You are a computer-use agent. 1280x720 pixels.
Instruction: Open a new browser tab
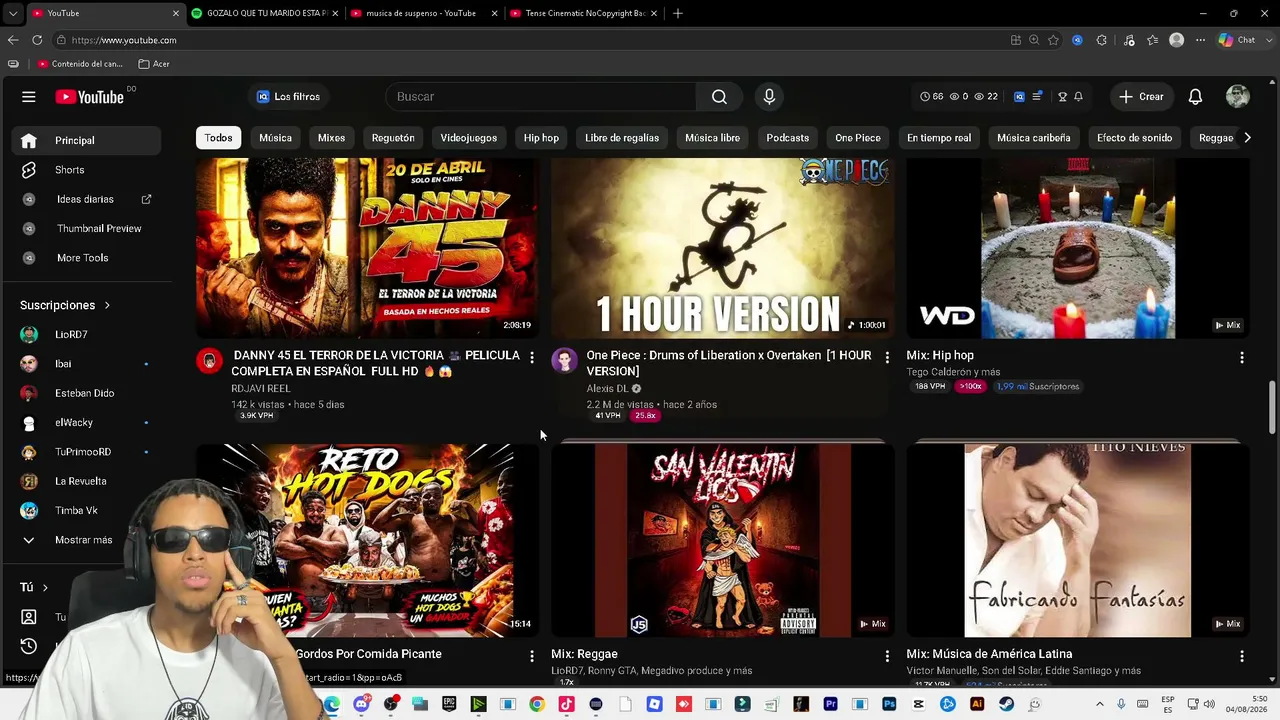click(x=678, y=14)
